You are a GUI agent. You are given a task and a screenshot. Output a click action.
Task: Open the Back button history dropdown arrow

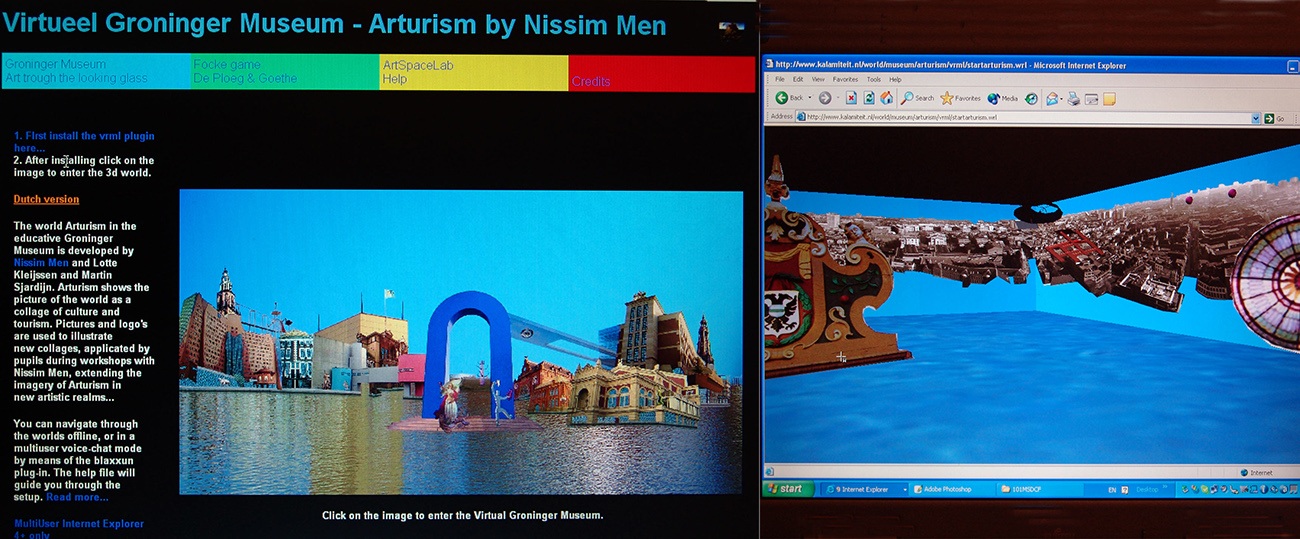pos(810,98)
